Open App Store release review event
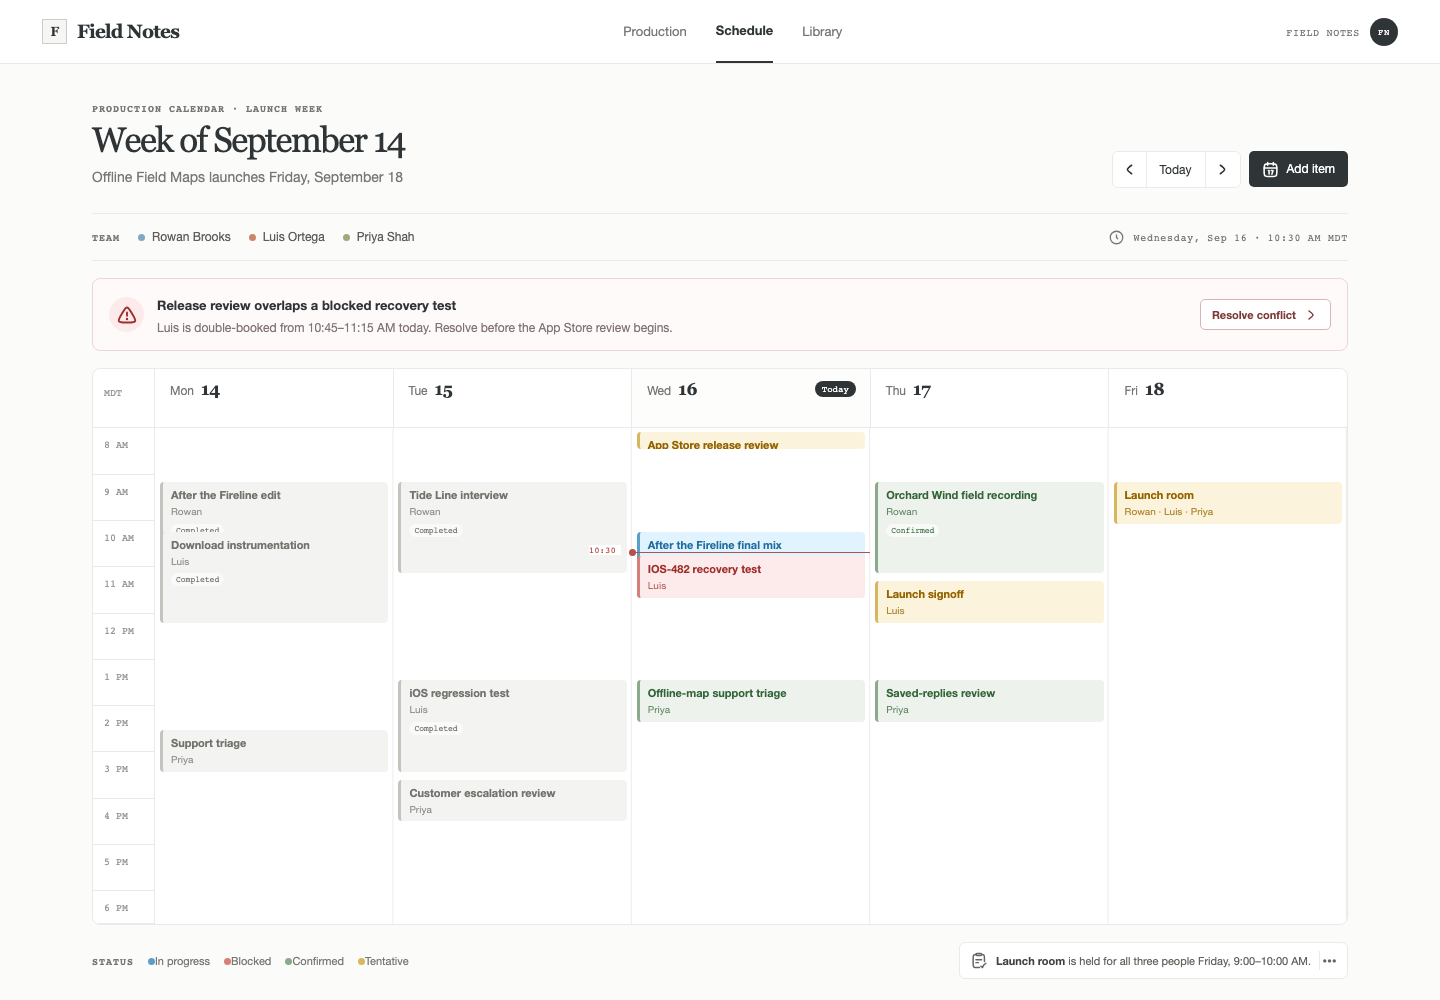This screenshot has width=1440, height=1000. point(751,440)
